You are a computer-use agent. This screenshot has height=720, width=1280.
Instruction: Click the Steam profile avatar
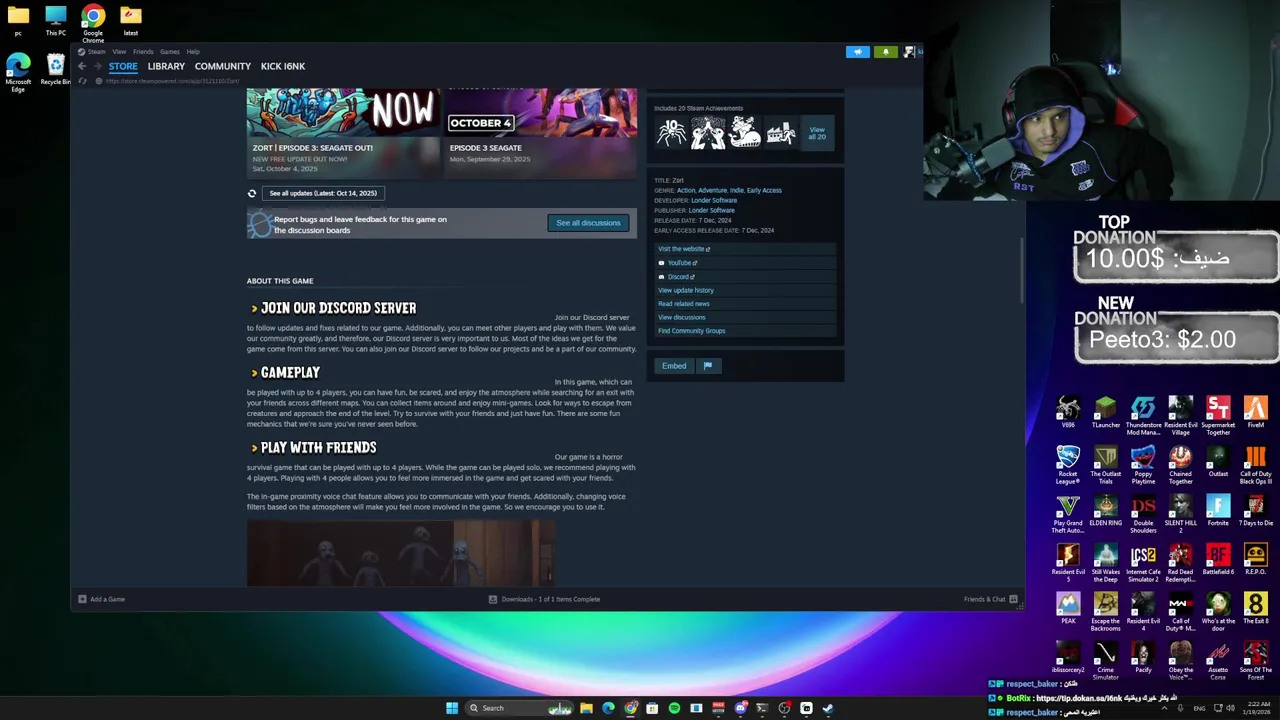pos(908,52)
